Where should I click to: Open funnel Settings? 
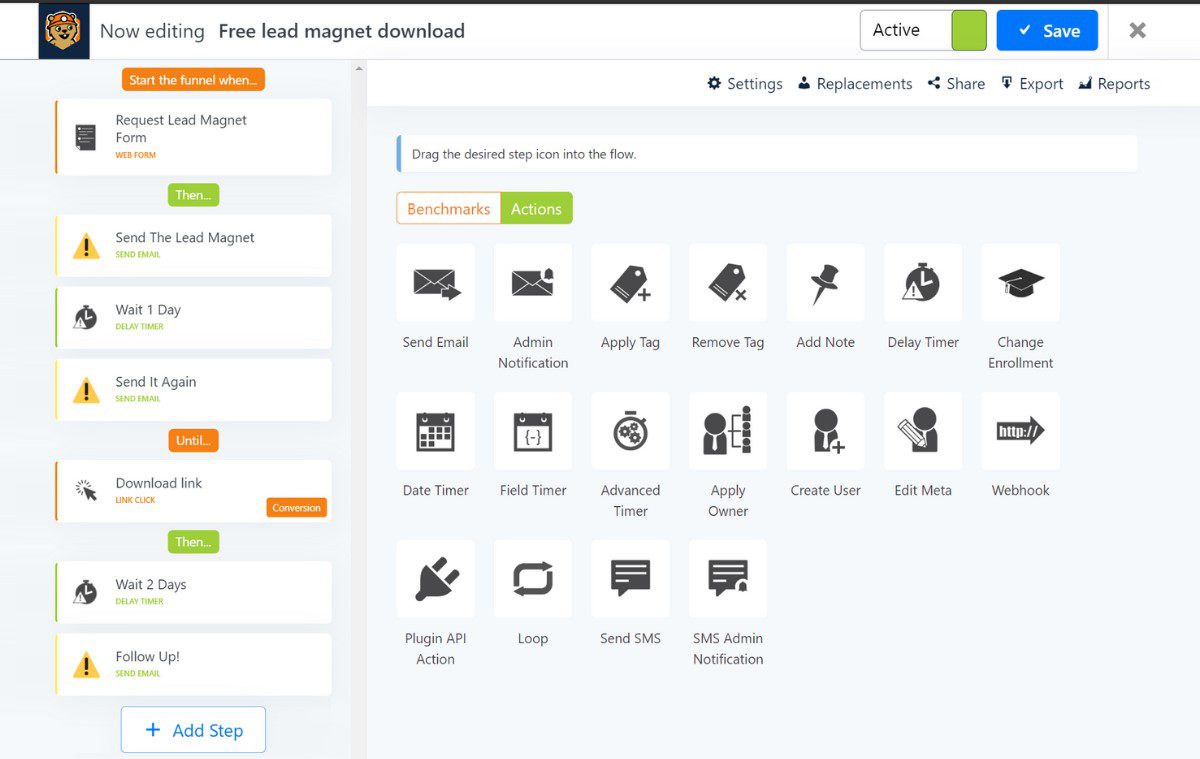(x=744, y=84)
